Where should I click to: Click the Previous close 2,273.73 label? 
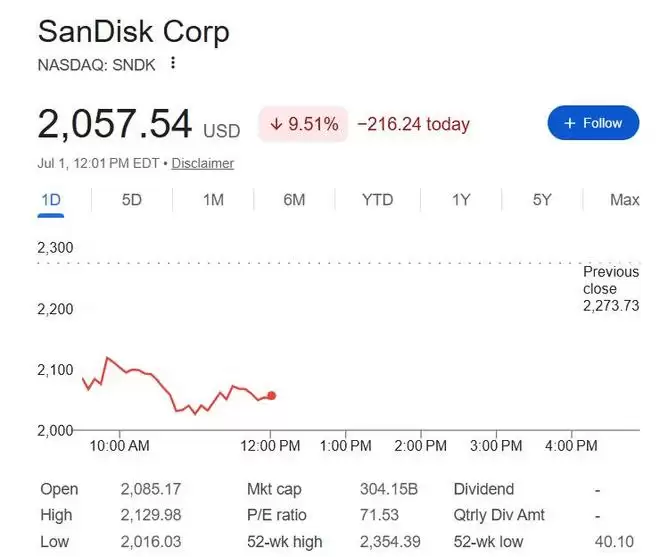tap(611, 289)
